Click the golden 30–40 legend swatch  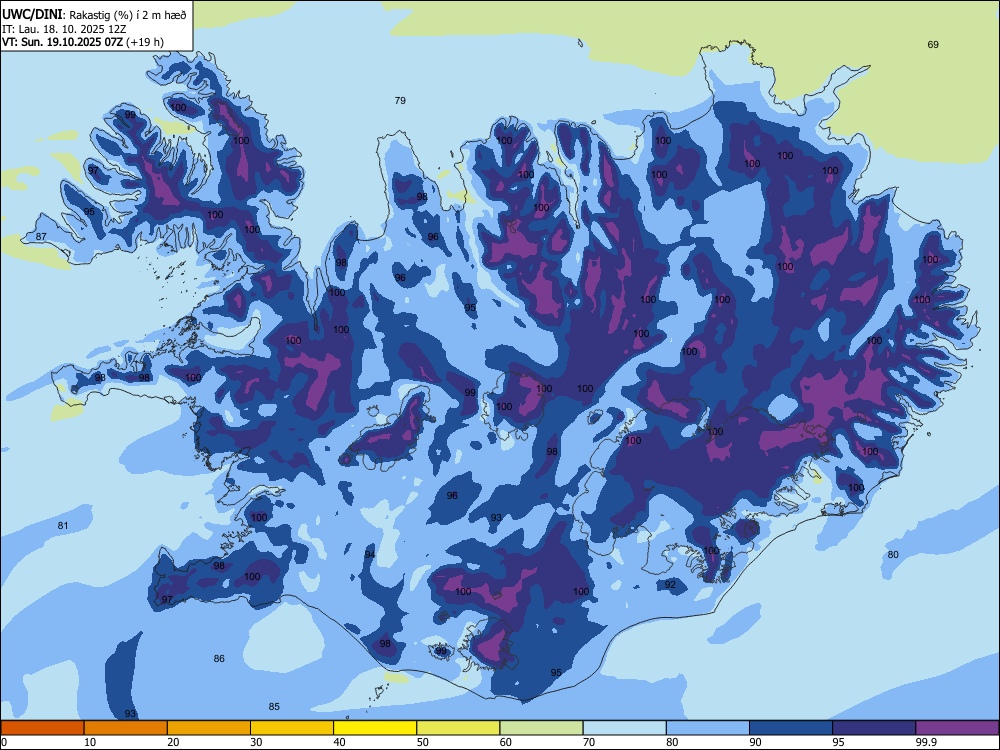pos(292,728)
